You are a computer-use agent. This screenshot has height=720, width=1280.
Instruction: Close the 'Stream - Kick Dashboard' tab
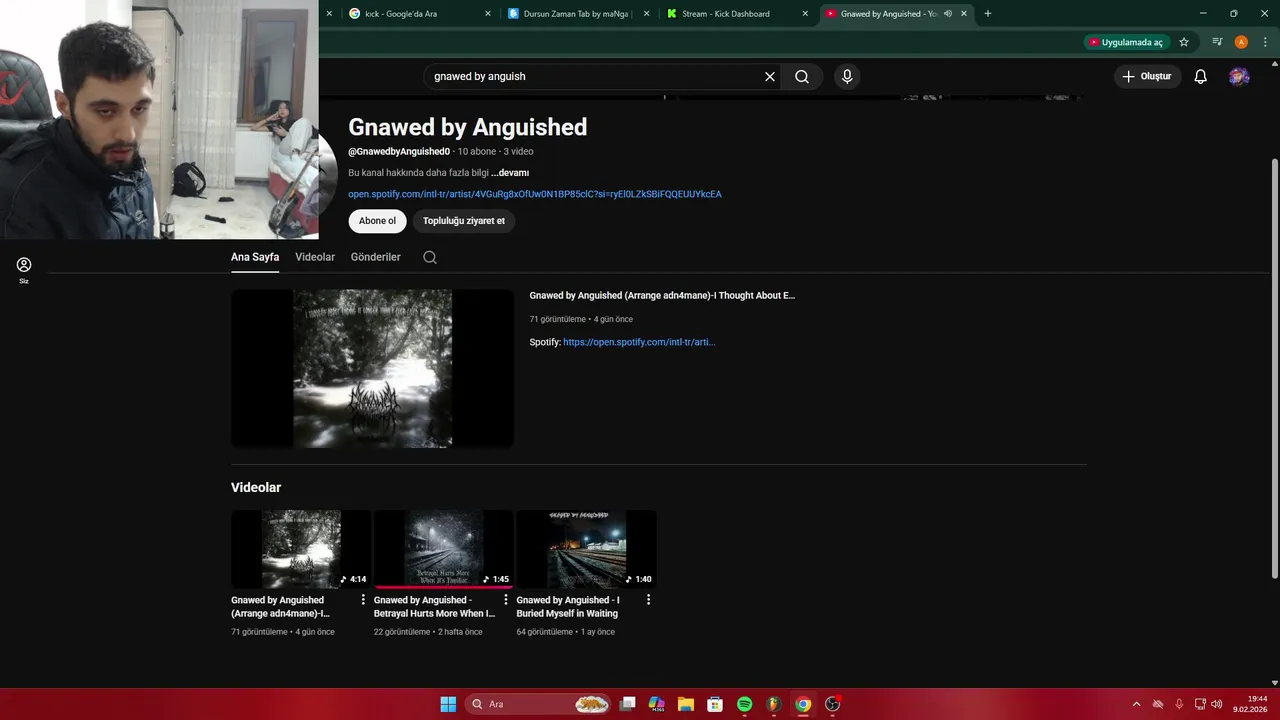click(x=805, y=14)
